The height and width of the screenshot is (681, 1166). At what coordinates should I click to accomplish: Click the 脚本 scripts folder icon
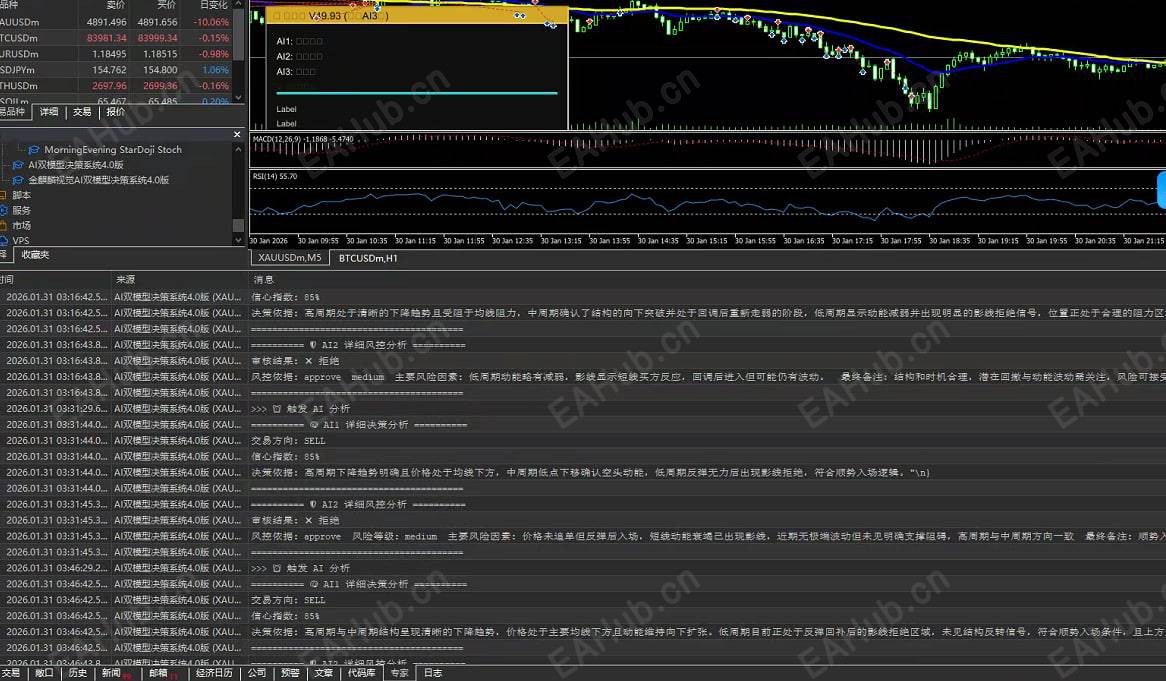click(x=3, y=195)
